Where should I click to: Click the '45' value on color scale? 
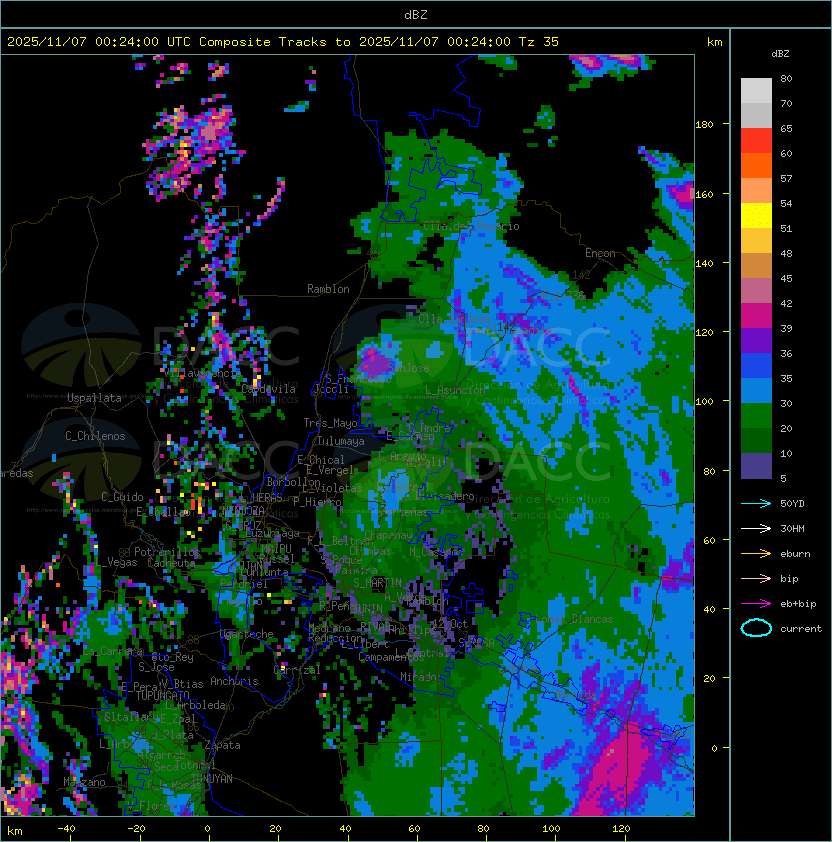click(786, 279)
